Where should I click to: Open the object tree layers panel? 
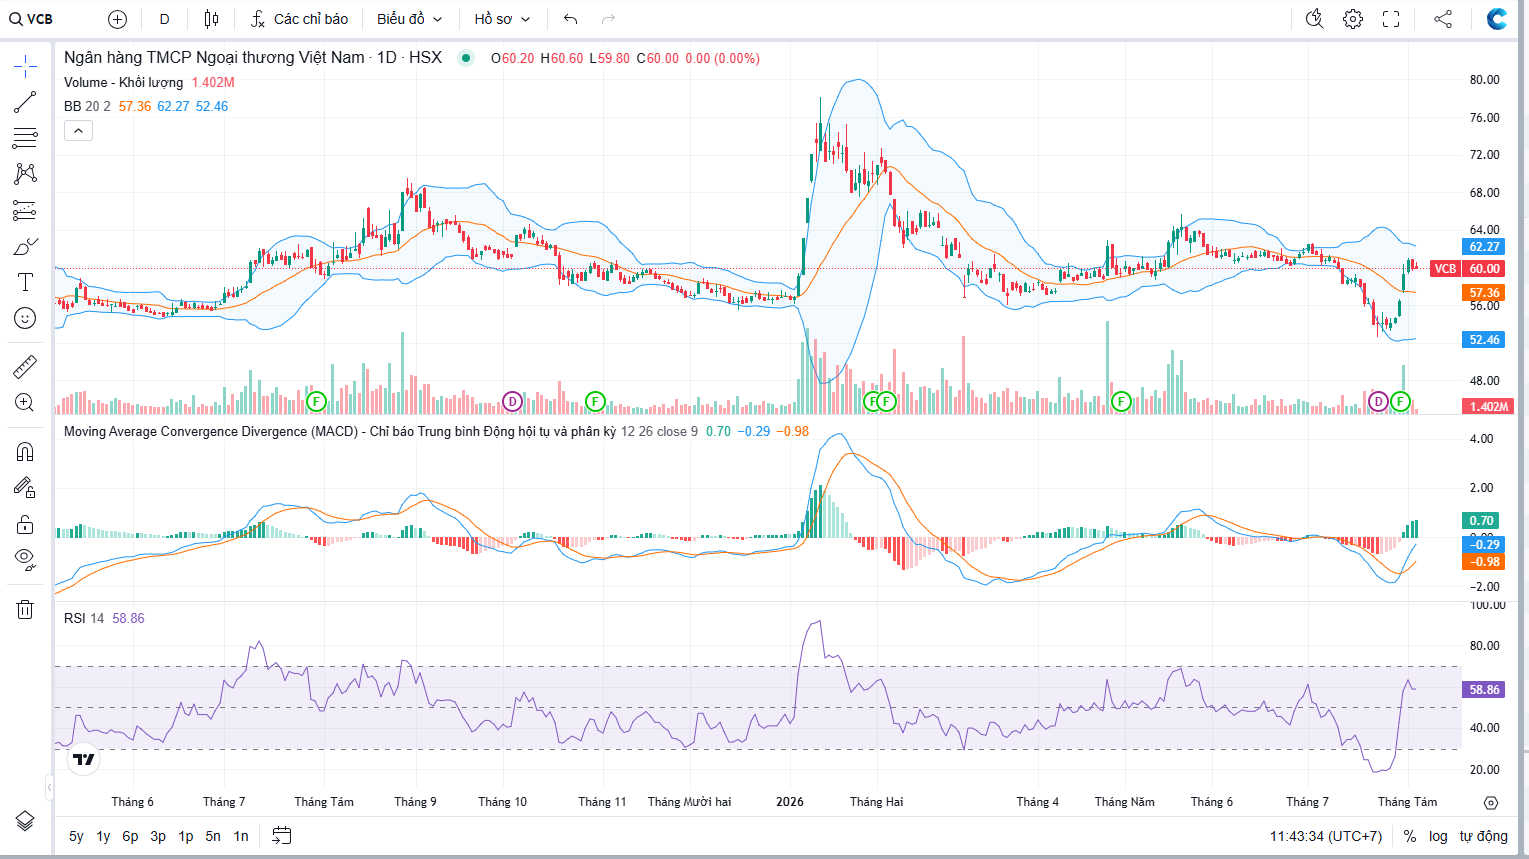[25, 821]
